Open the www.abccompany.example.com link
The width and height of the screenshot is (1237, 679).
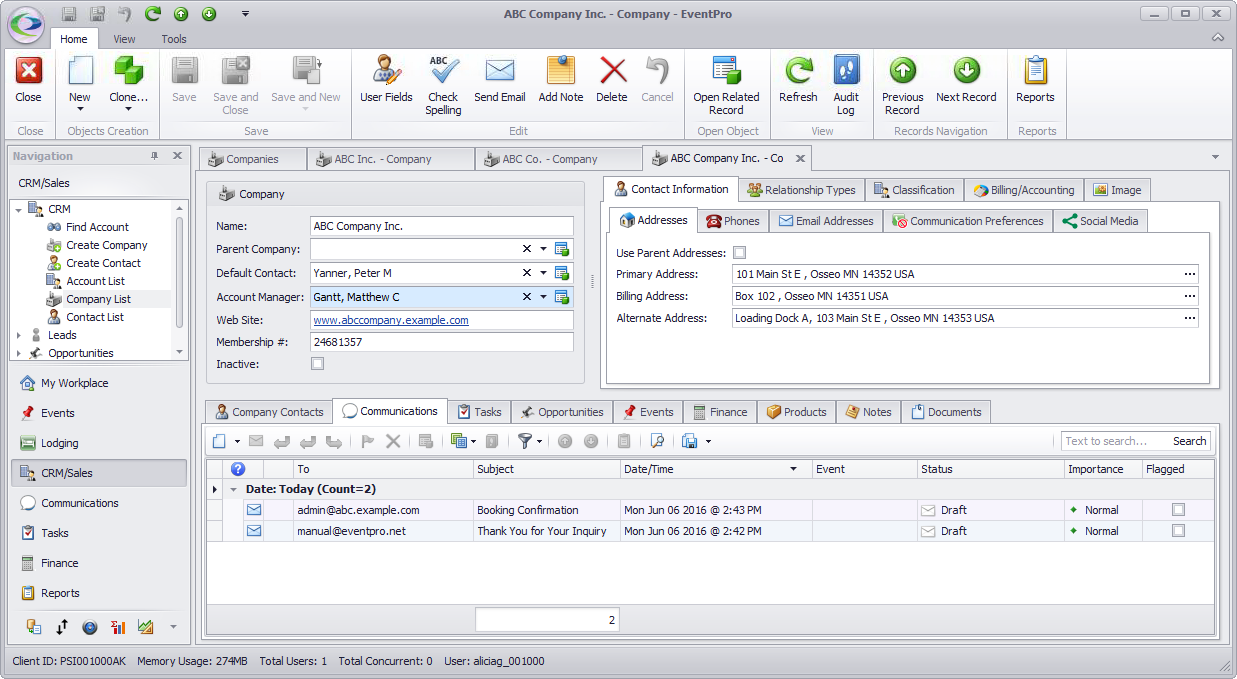point(391,320)
